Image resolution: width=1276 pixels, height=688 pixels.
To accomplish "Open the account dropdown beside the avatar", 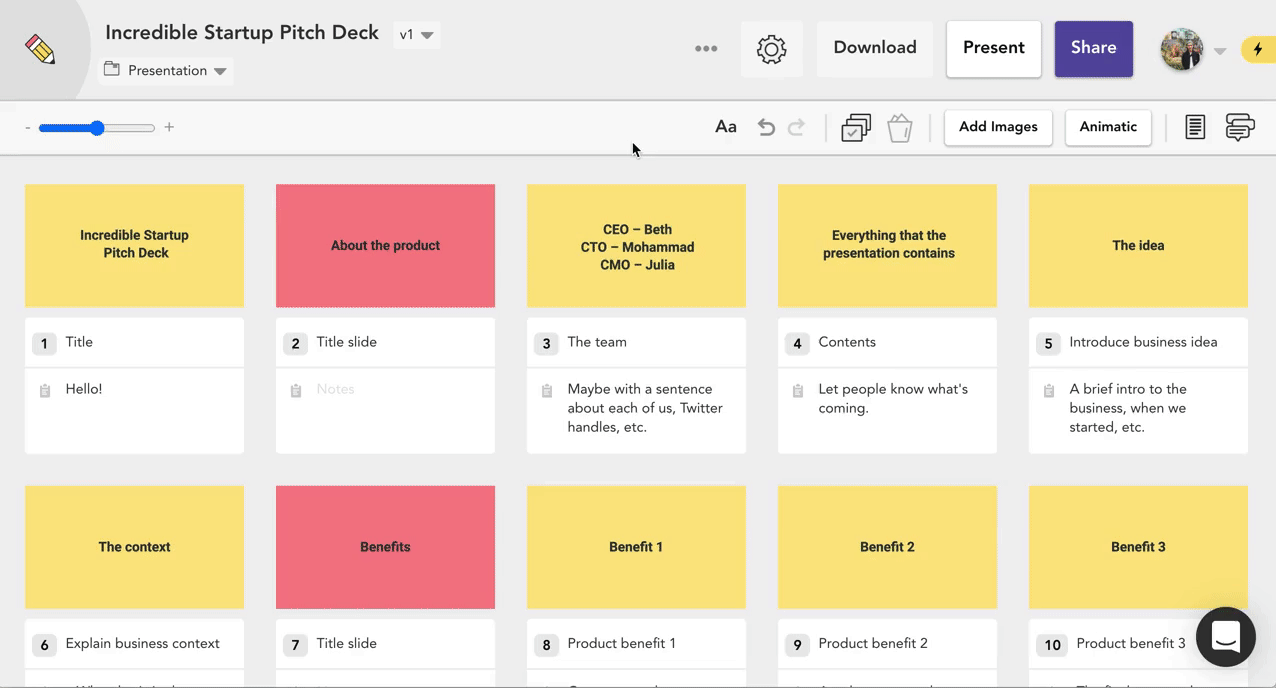I will [1220, 48].
